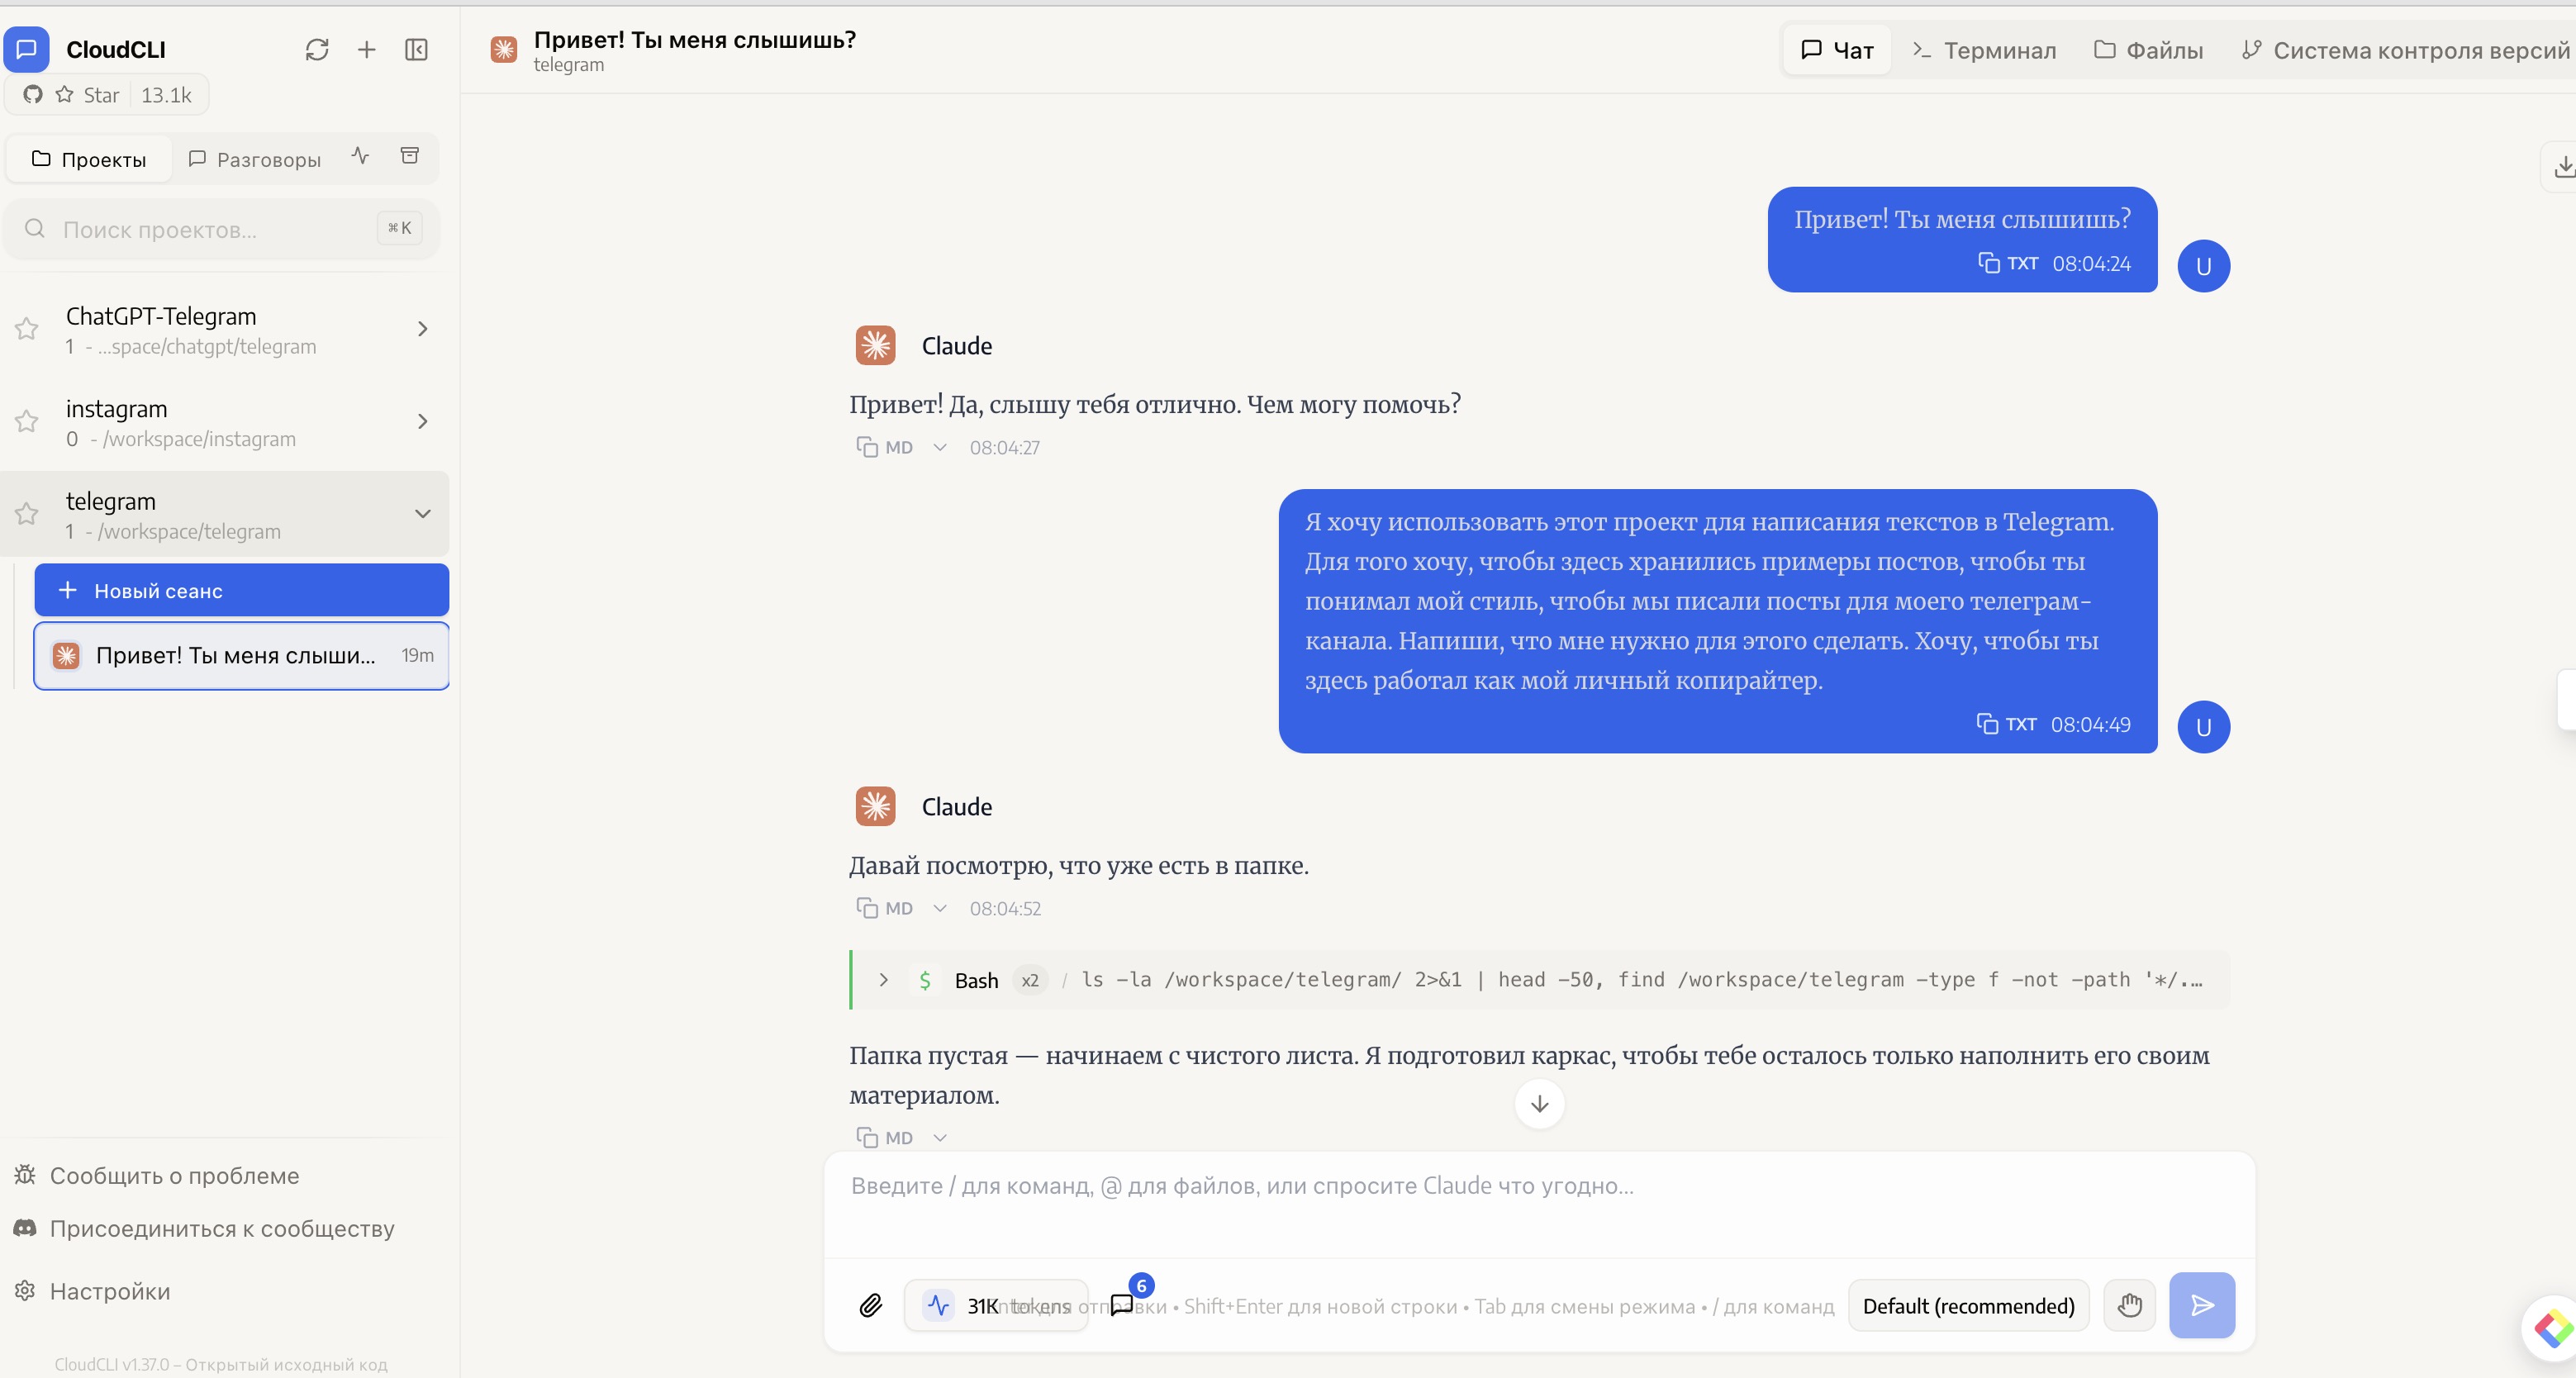Open the activity pulse icon in sidebar tabs
The image size is (2576, 1378).
361,156
